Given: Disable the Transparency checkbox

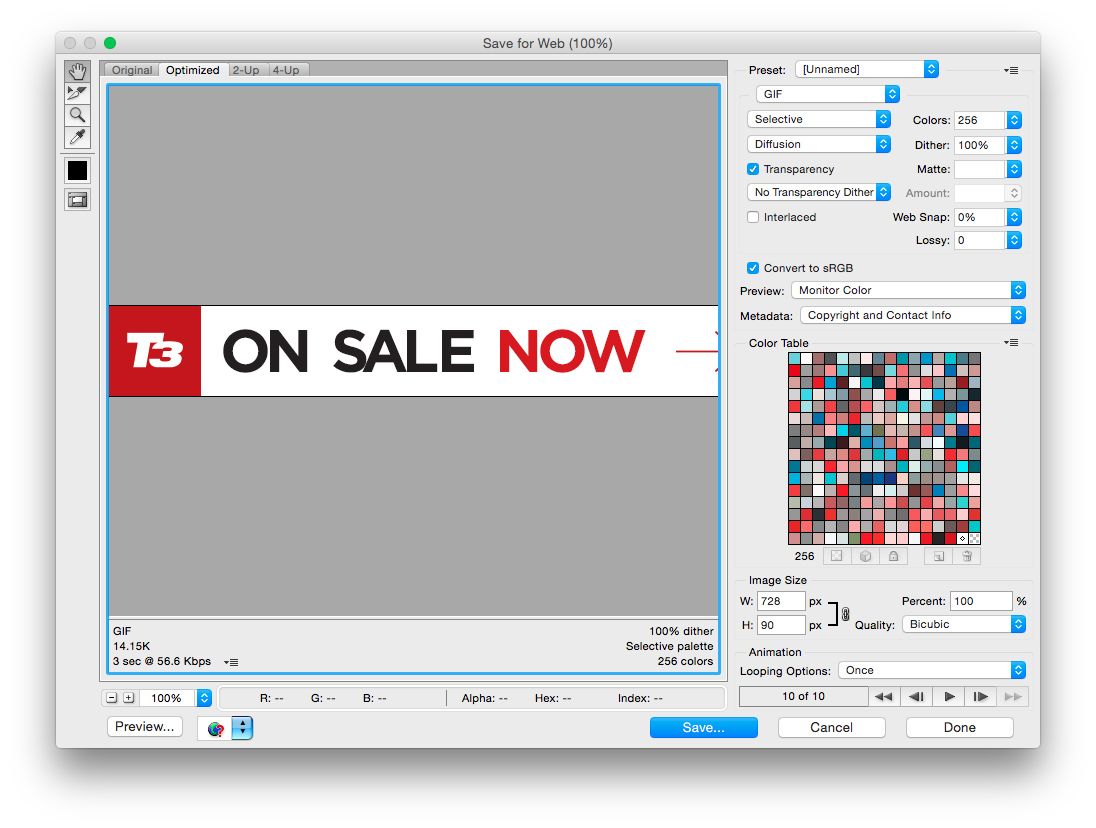Looking at the screenshot, I should tap(753, 169).
